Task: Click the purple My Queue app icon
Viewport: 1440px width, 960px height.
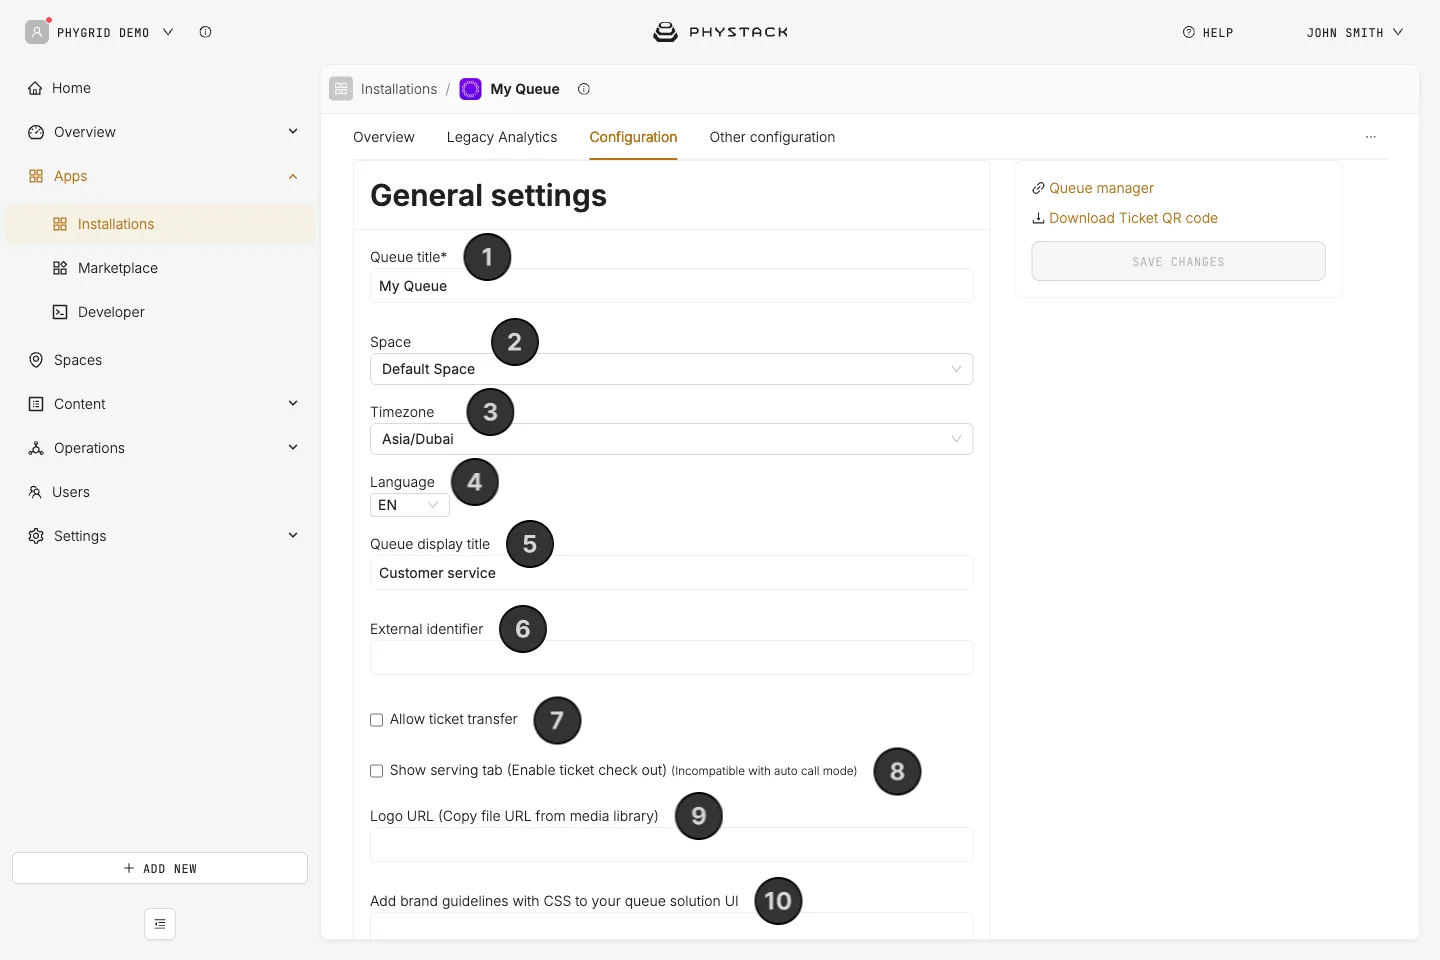Action: click(470, 89)
